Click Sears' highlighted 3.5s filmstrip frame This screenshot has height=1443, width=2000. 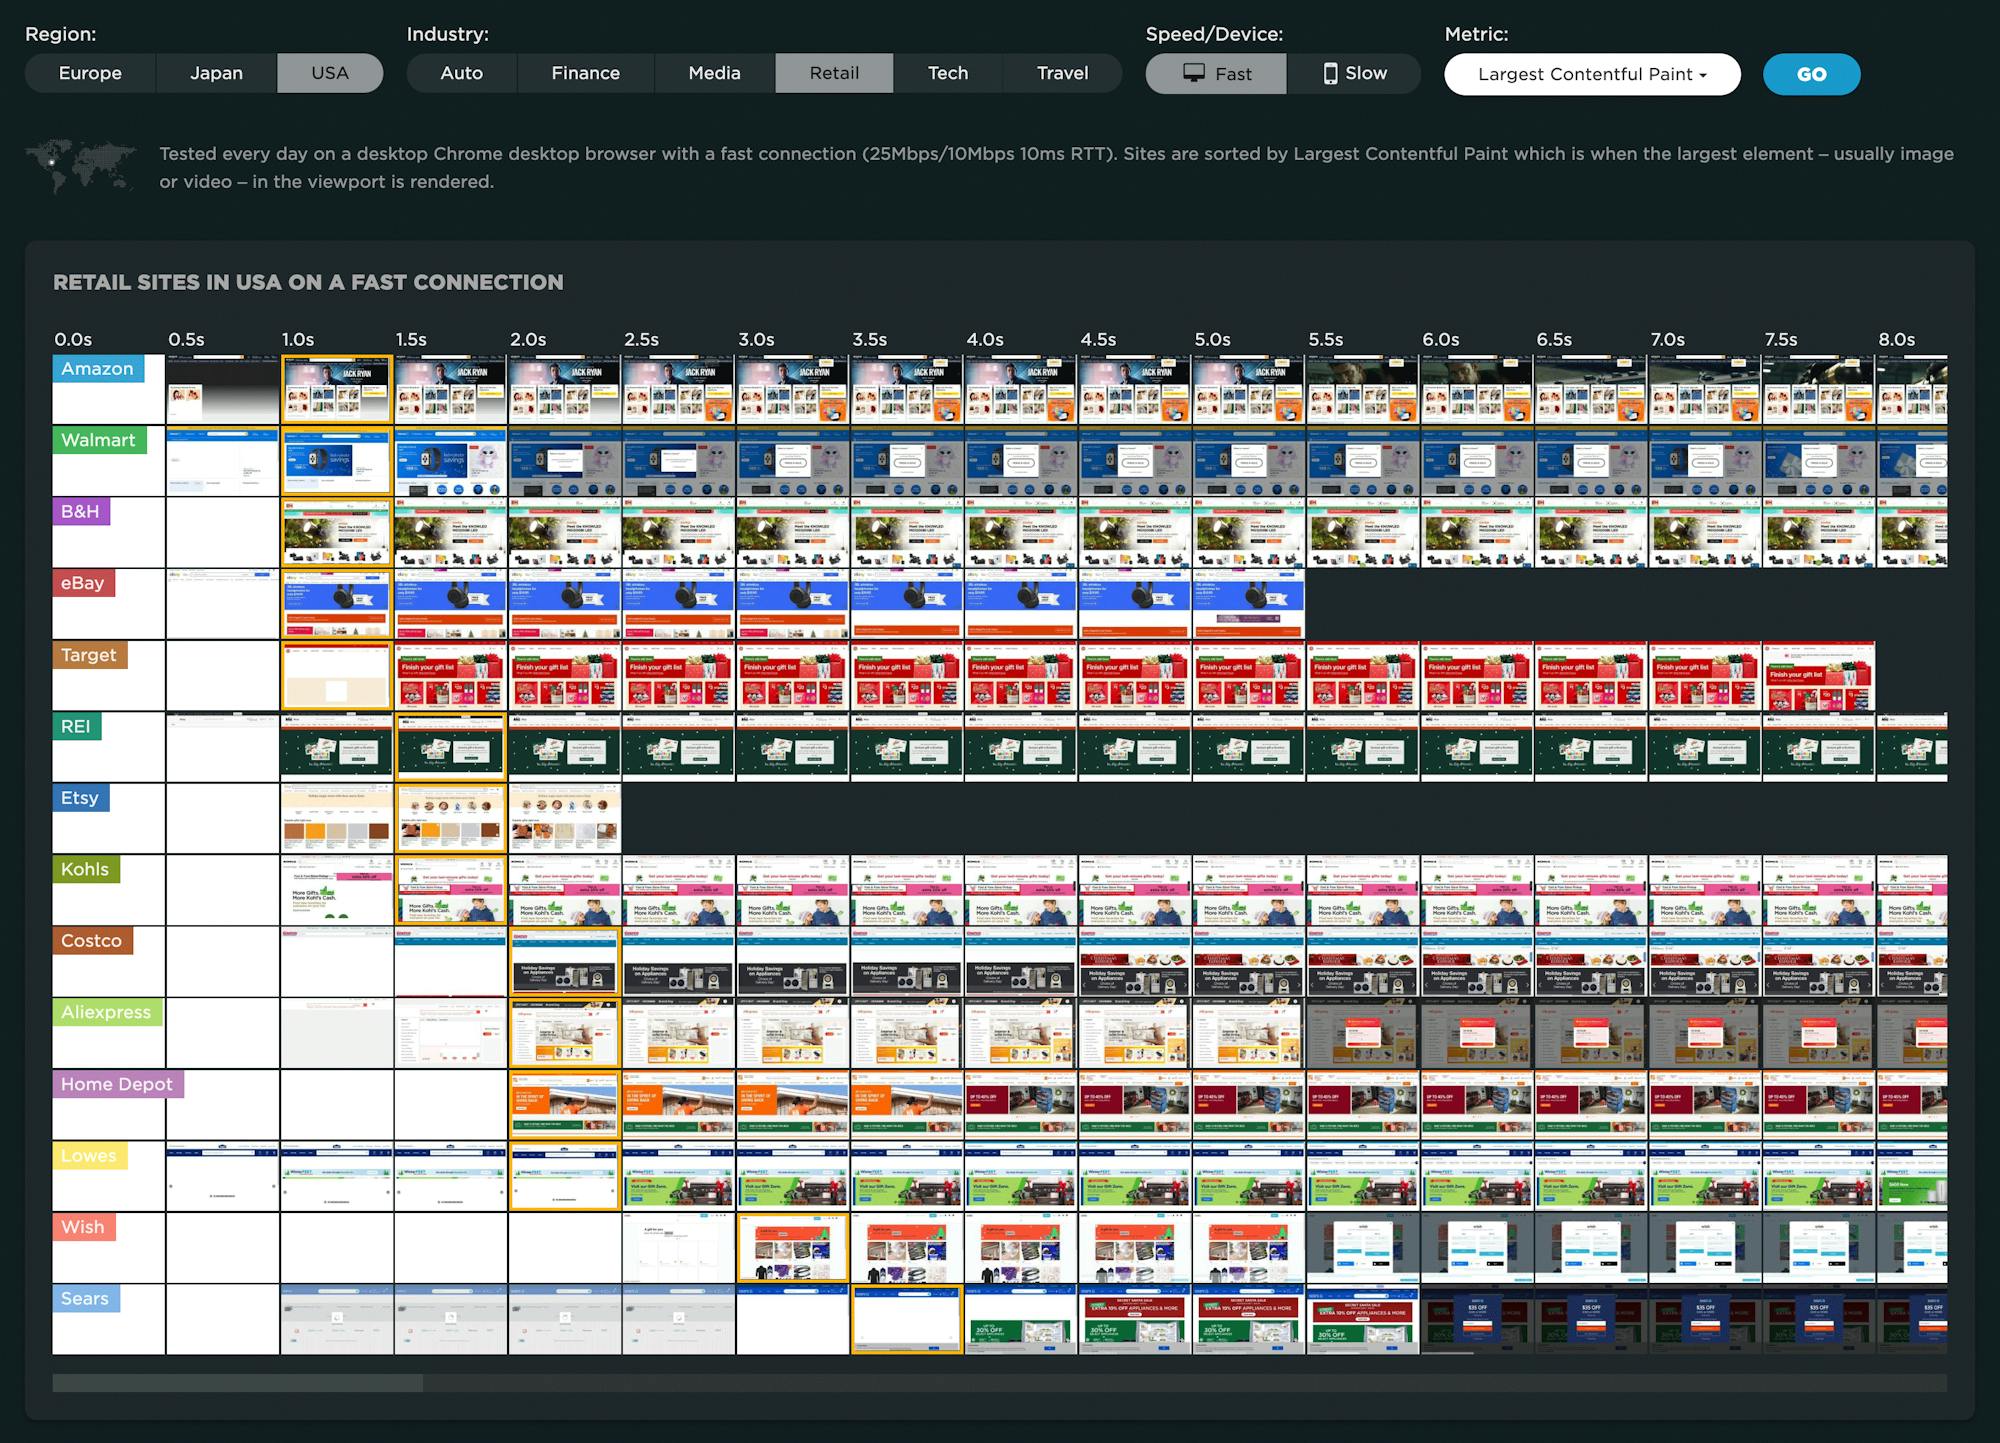pyautogui.click(x=906, y=1319)
